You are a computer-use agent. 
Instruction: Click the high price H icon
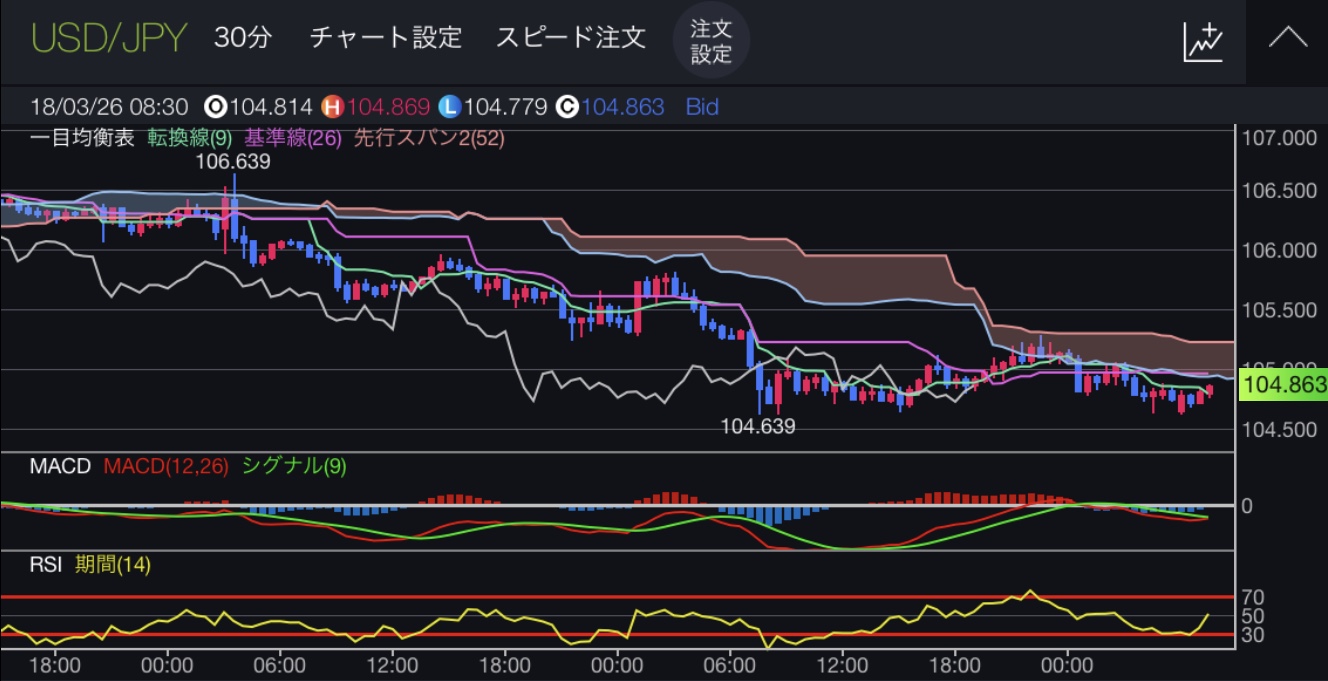tap(331, 106)
